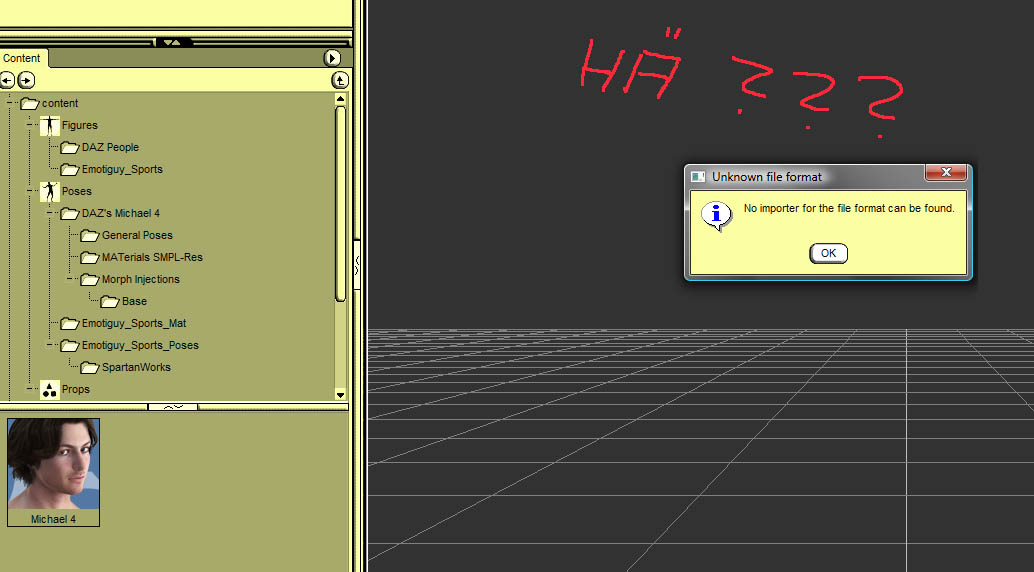Go forward with the right arrow button
The height and width of the screenshot is (572, 1034).
tap(26, 80)
